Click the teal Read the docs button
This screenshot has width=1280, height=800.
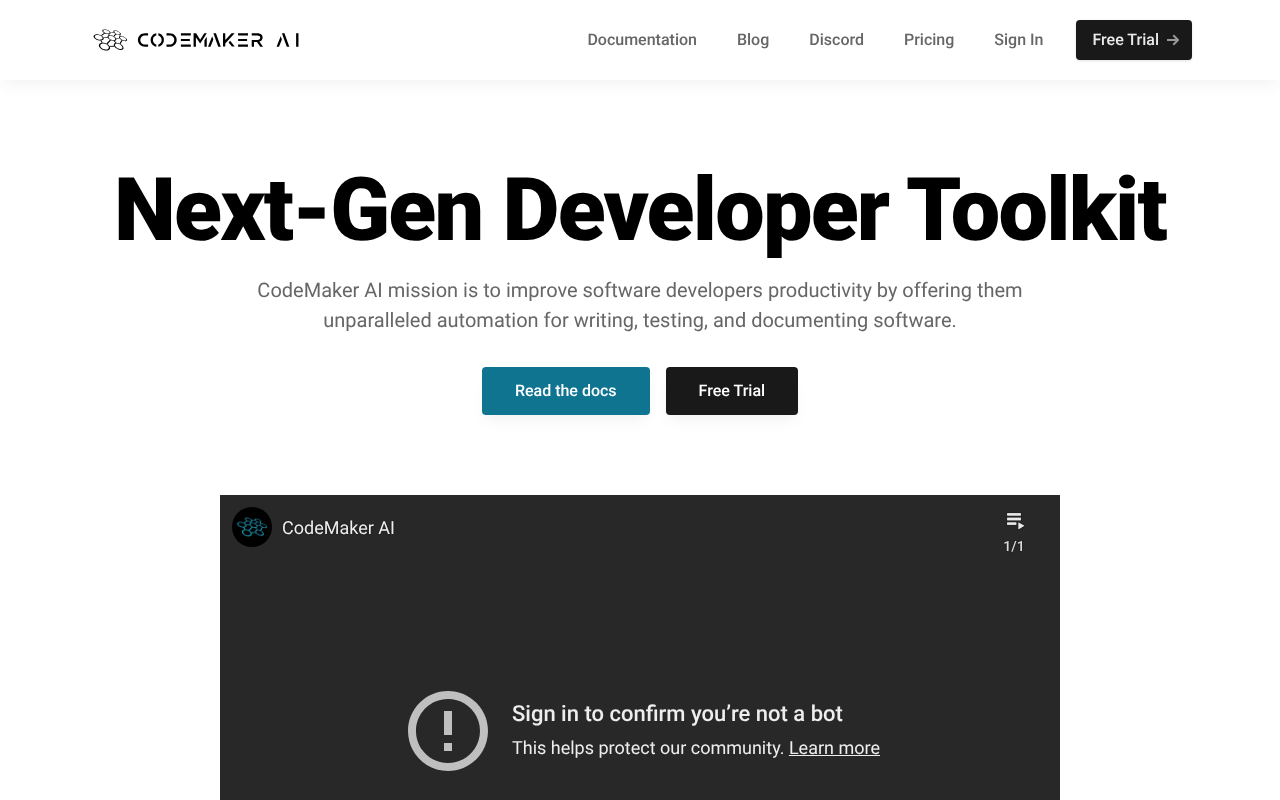pyautogui.click(x=565, y=390)
